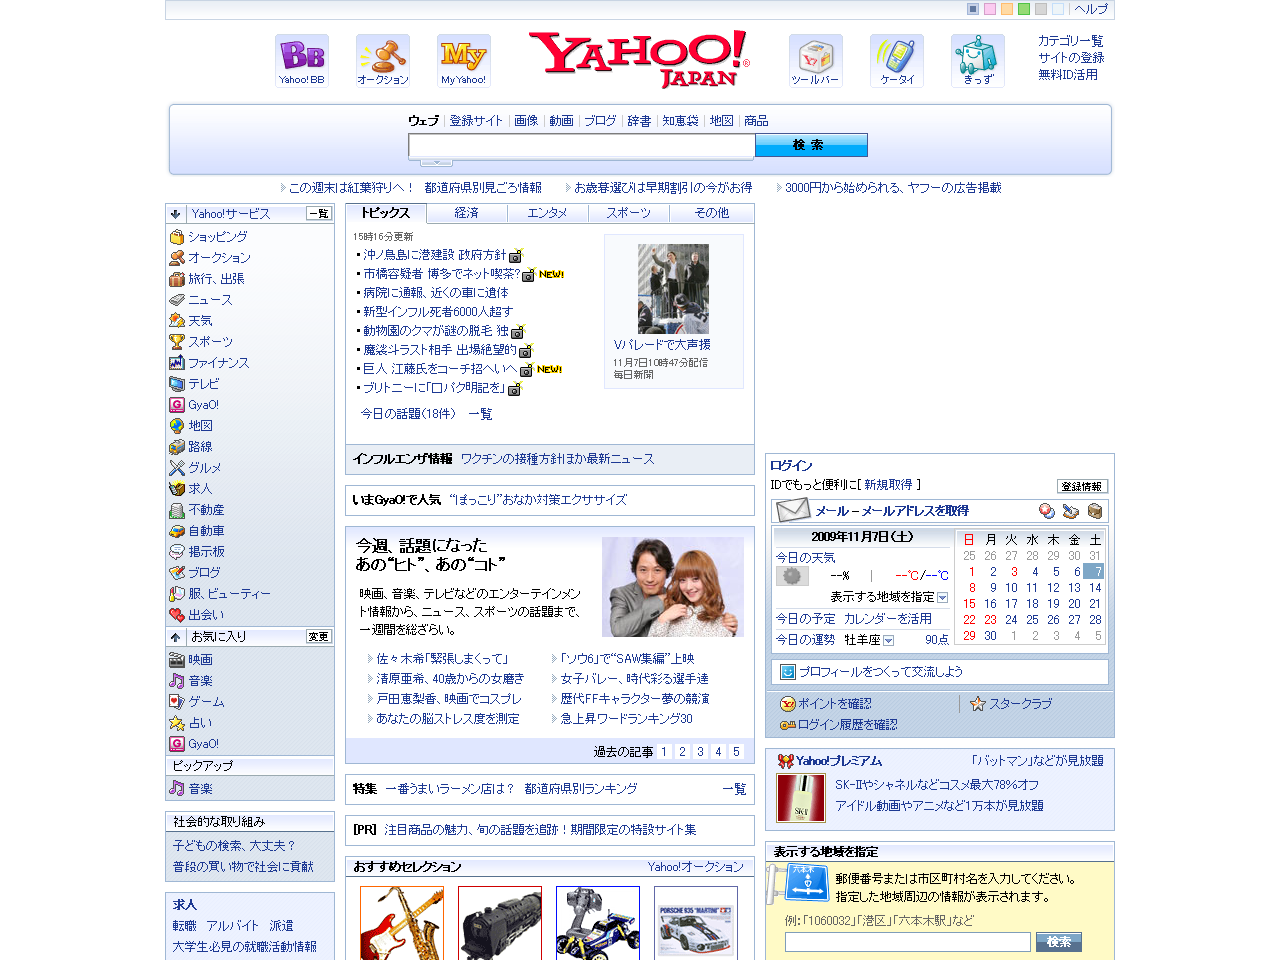Select the 画像 search tab
Image resolution: width=1280 pixels, height=960 pixels.
[x=526, y=121]
